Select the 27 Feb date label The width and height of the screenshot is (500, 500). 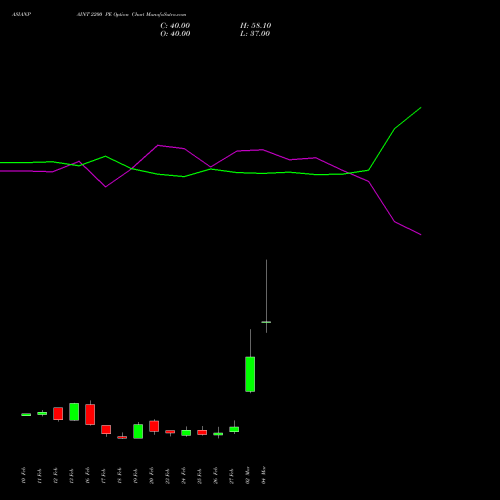tap(231, 476)
